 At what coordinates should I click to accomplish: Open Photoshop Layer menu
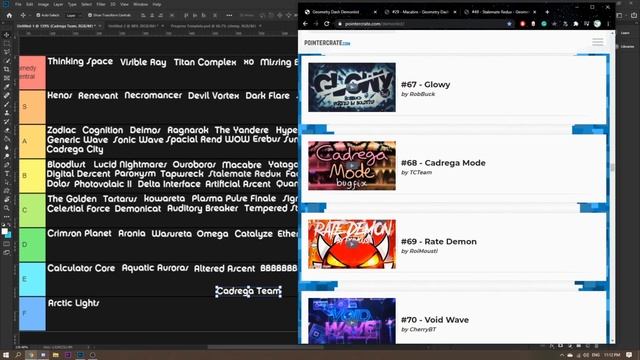click(x=58, y=4)
